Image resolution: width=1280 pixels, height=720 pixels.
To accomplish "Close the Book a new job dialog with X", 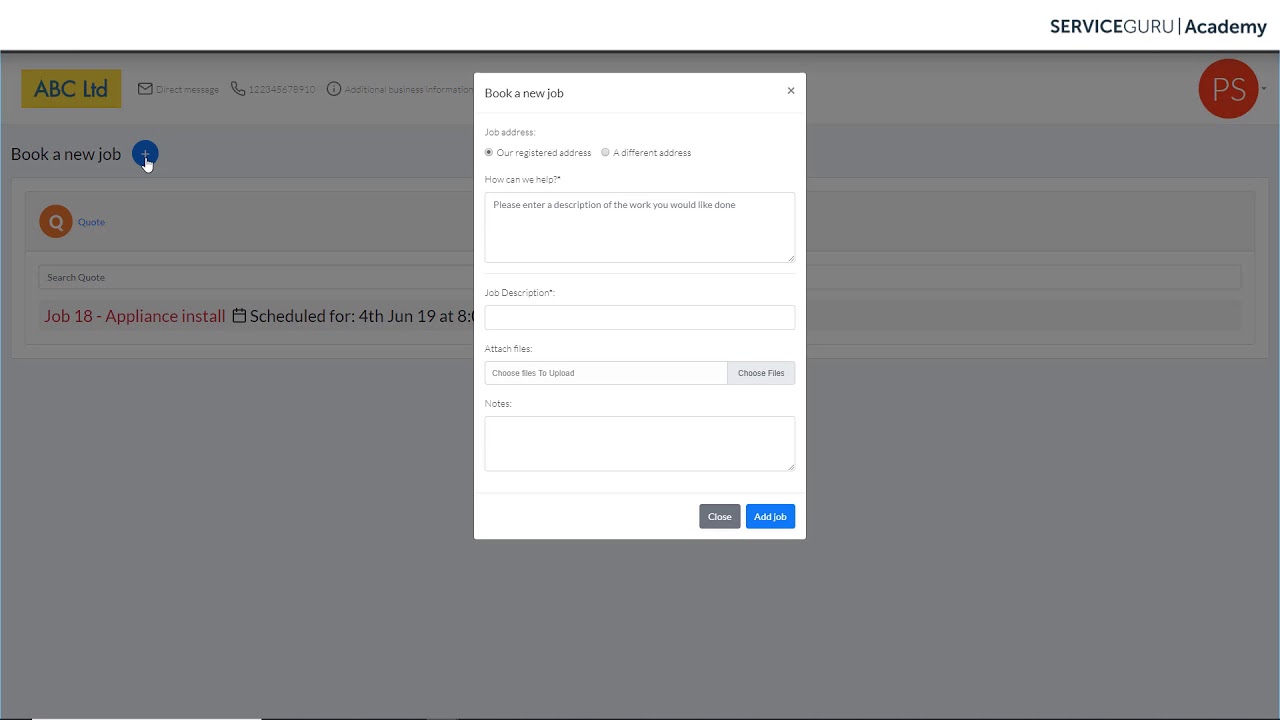I will pyautogui.click(x=791, y=91).
